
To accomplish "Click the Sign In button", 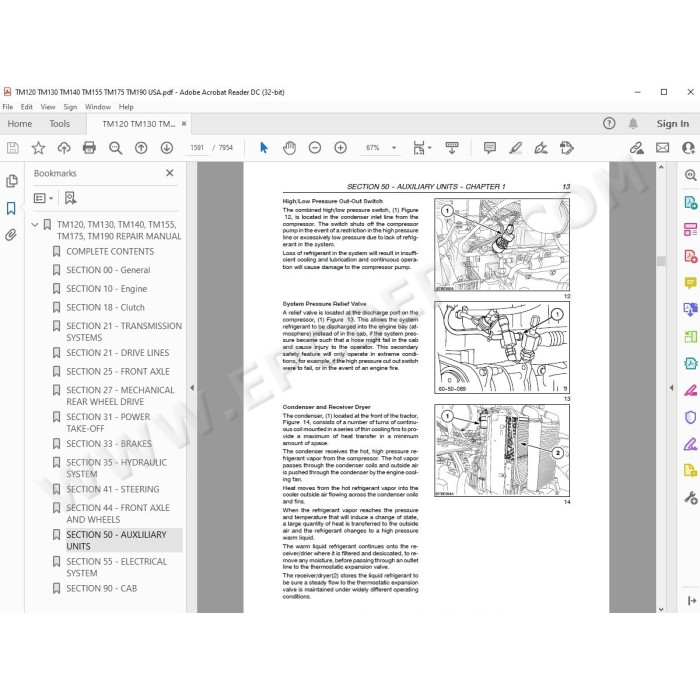I will point(672,124).
